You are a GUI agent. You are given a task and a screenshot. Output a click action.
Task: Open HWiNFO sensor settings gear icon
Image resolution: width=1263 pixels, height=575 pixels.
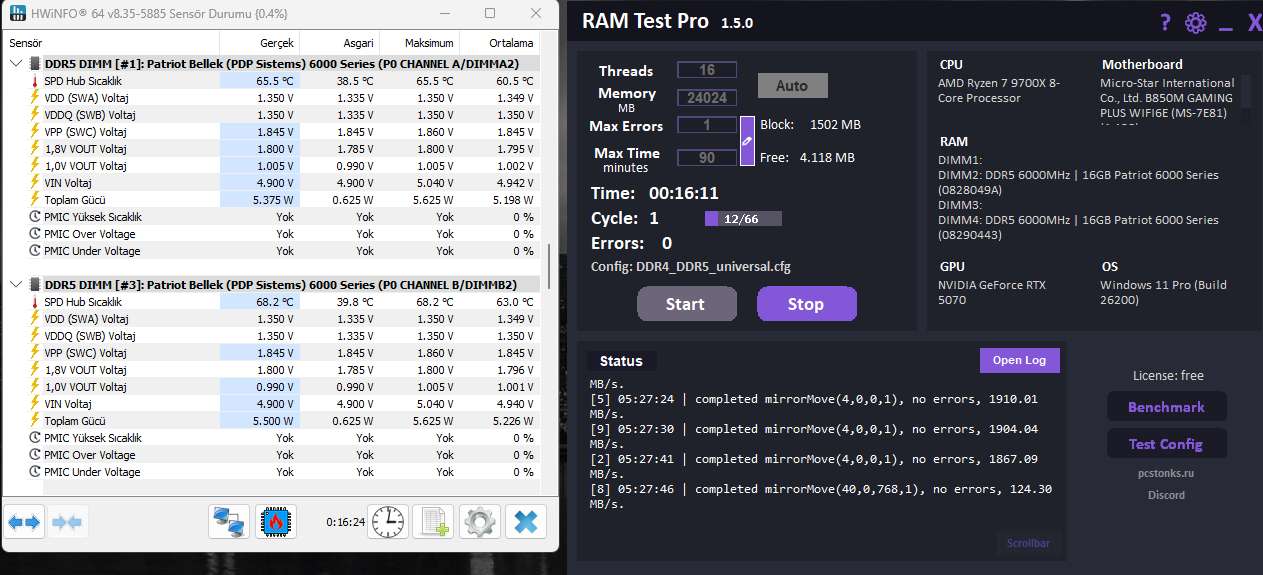pos(480,521)
